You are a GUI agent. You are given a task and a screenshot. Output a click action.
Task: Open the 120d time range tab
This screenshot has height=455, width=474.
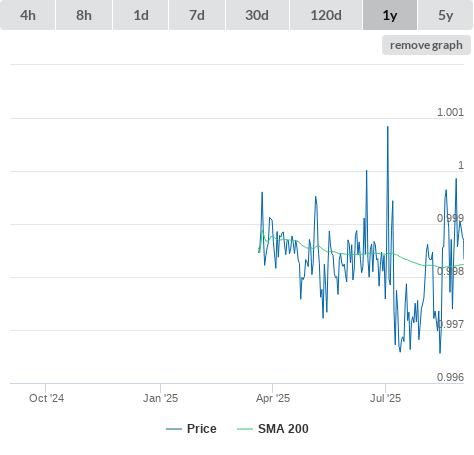tap(326, 15)
